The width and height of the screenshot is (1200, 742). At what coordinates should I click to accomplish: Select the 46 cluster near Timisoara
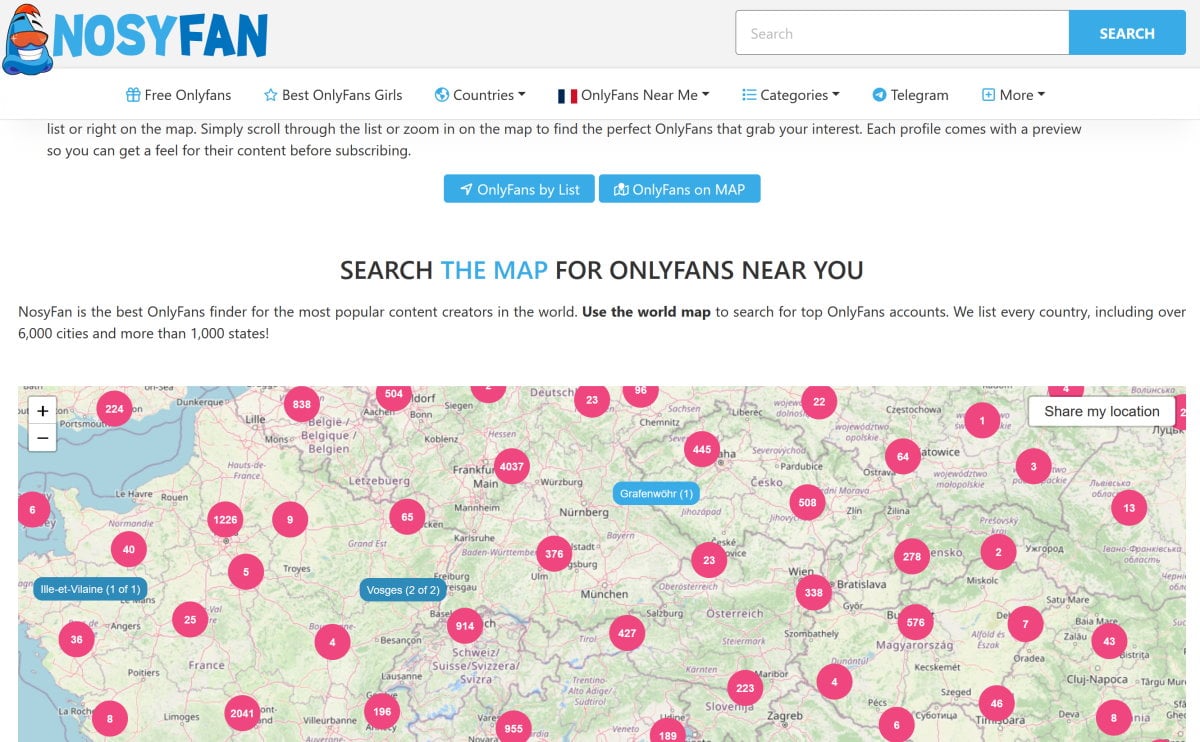996,703
